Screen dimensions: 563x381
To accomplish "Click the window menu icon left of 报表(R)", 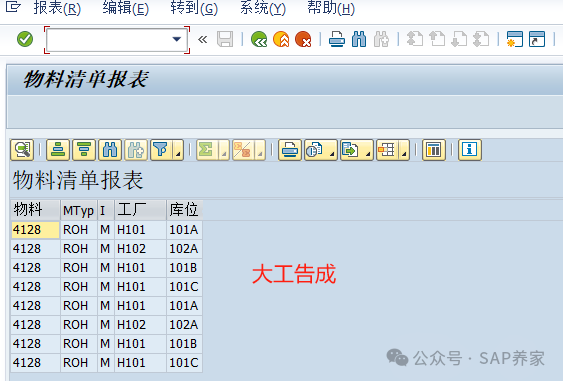I will point(13,7).
